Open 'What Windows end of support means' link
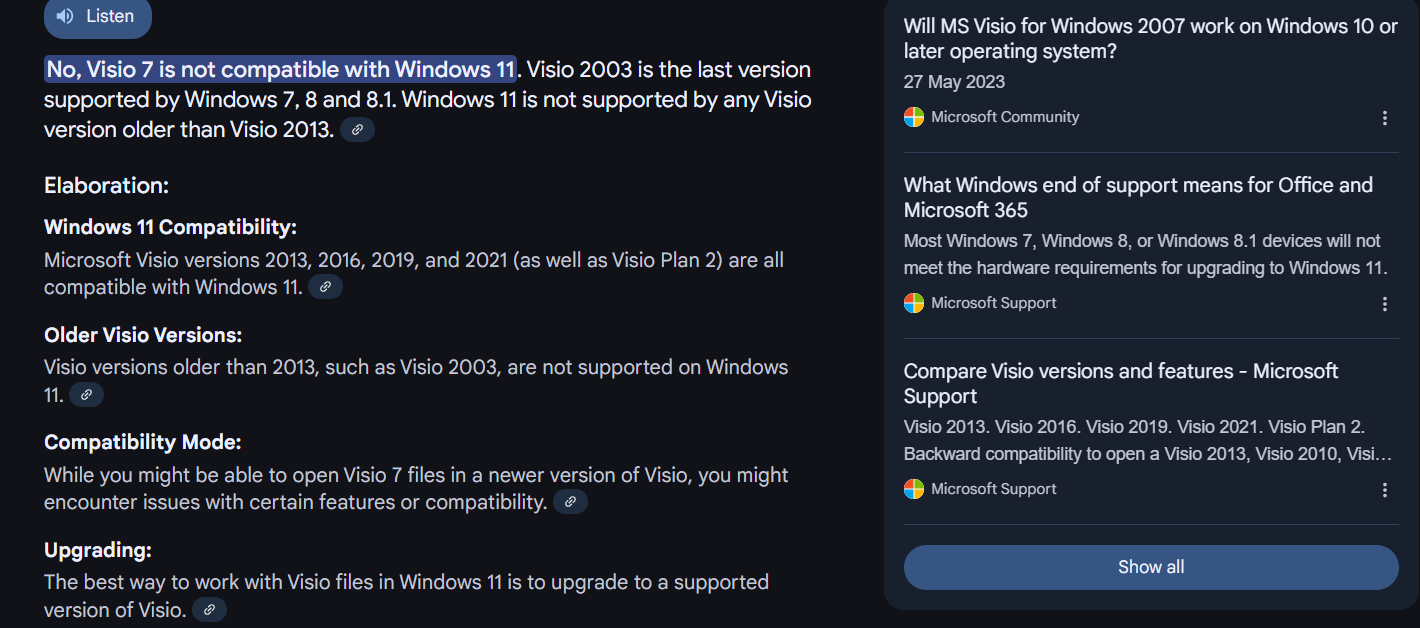 pos(1138,197)
